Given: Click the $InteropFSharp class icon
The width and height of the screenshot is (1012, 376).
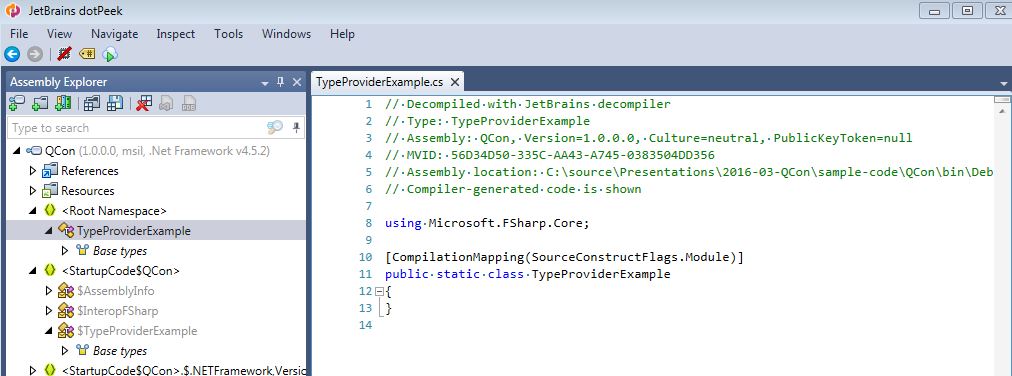Looking at the screenshot, I should click(65, 311).
